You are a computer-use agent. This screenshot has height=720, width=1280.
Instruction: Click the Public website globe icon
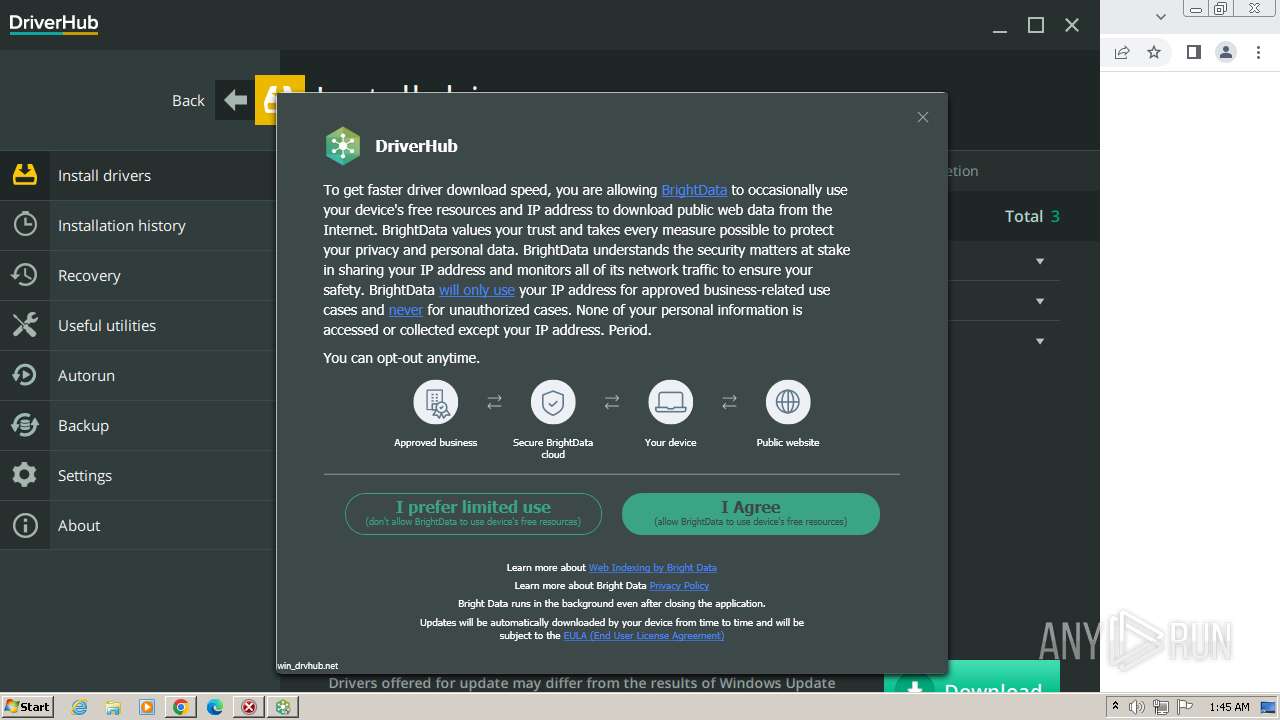788,402
